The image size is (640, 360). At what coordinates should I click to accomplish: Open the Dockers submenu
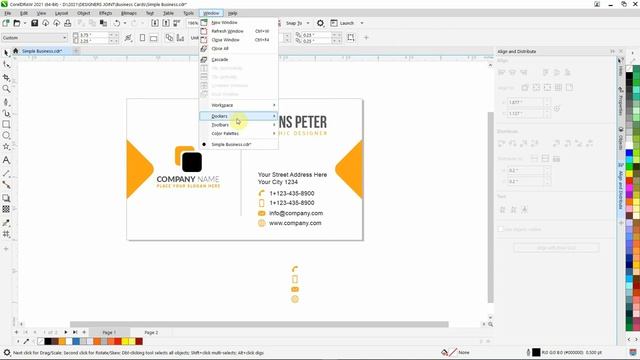238,116
